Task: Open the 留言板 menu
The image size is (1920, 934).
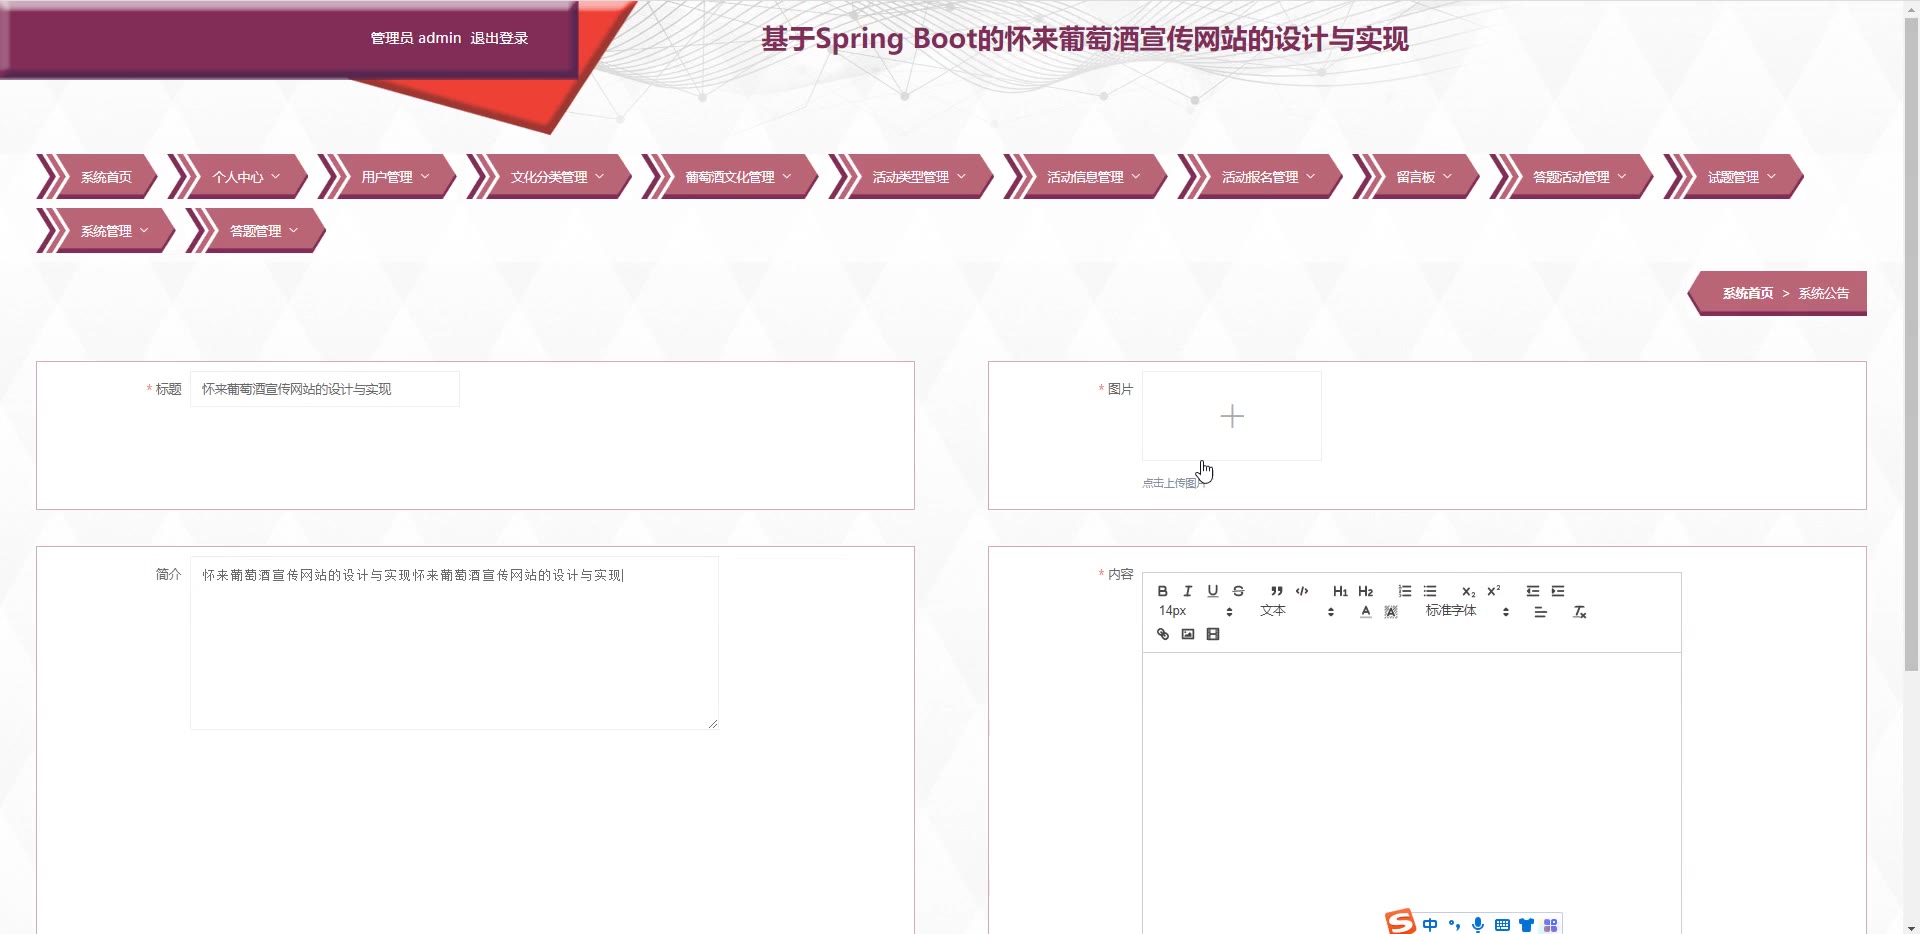Action: [x=1416, y=177]
